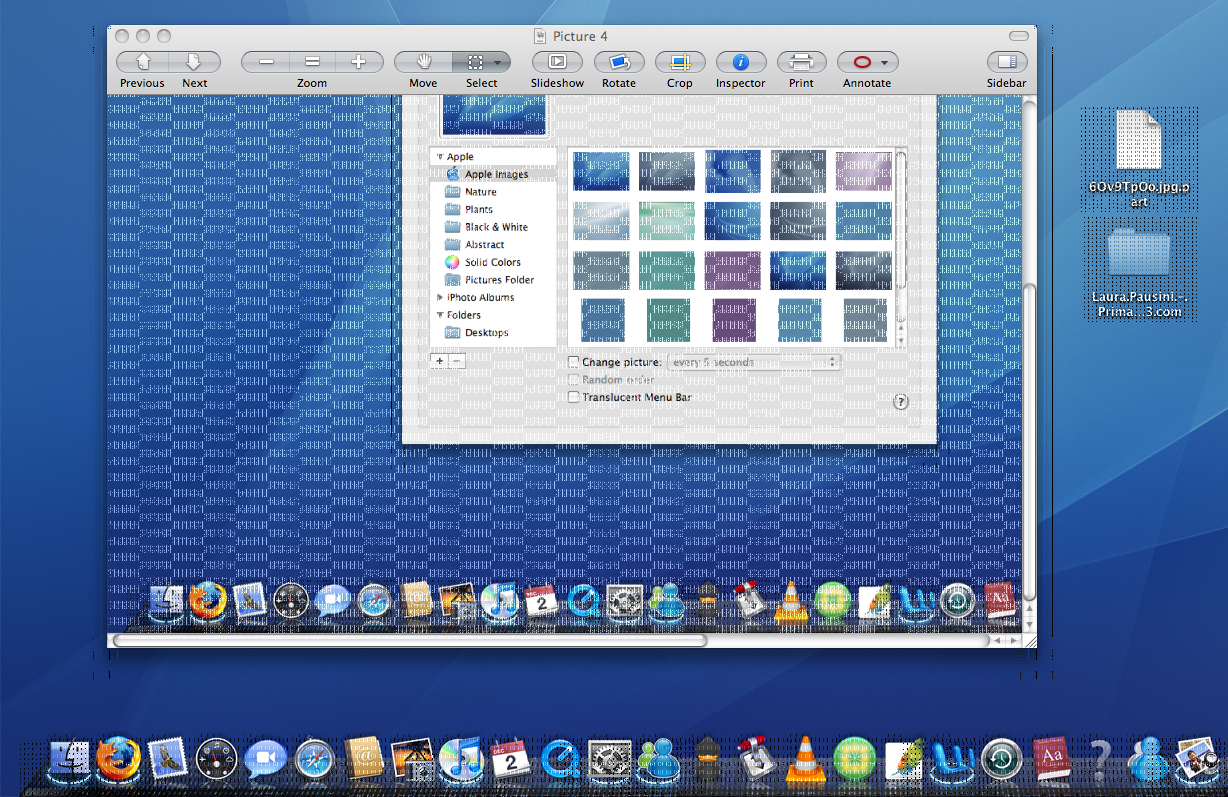This screenshot has width=1228, height=797.
Task: Rotate the picture
Action: (619, 62)
